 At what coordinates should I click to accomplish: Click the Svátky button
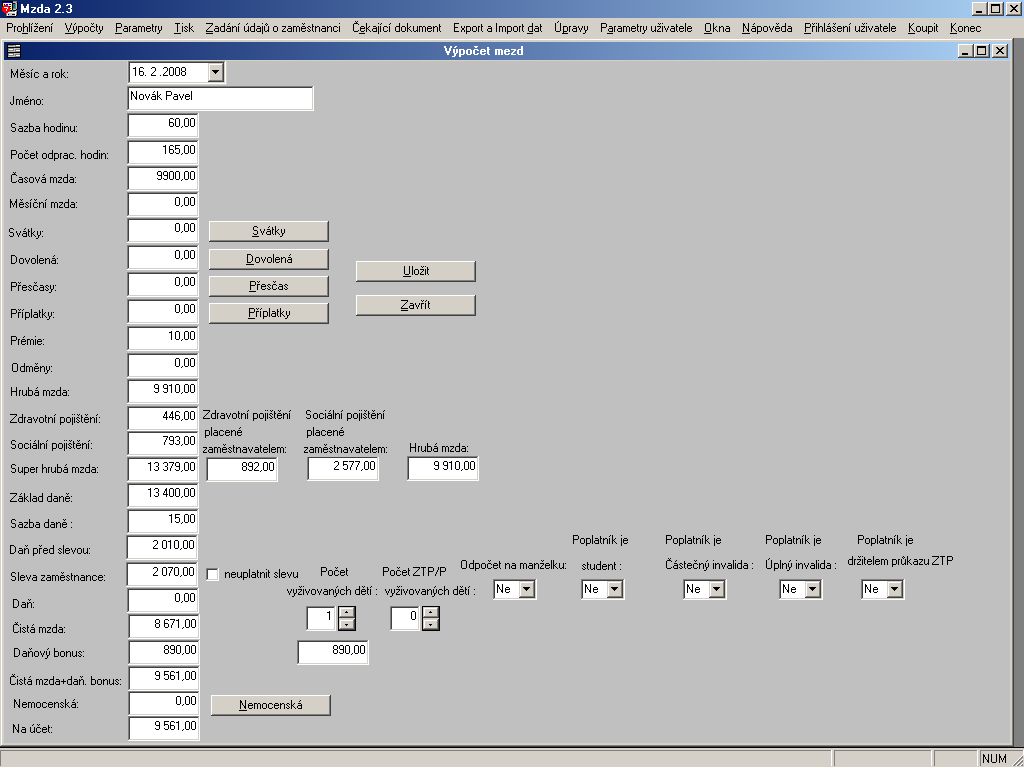tap(268, 231)
